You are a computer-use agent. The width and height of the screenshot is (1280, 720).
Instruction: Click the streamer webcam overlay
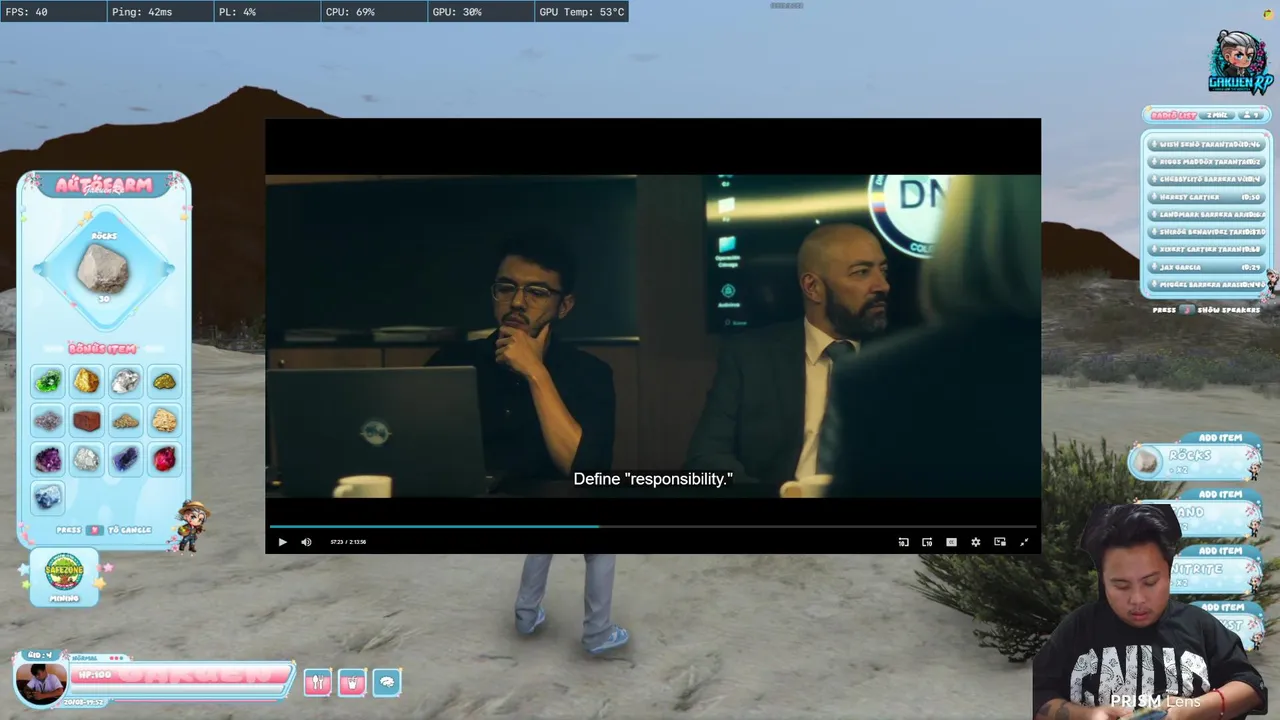tap(1150, 612)
